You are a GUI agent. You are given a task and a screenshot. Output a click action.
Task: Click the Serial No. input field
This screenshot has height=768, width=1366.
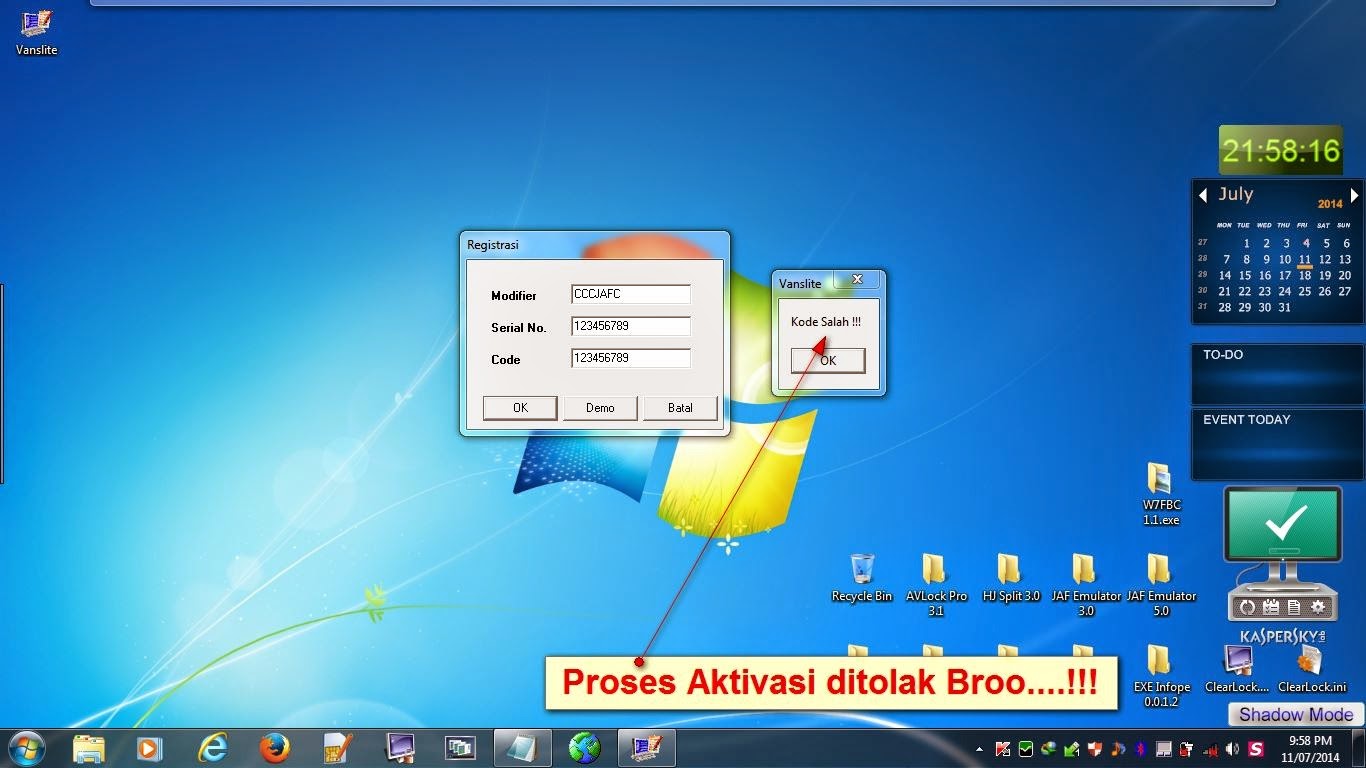point(631,326)
